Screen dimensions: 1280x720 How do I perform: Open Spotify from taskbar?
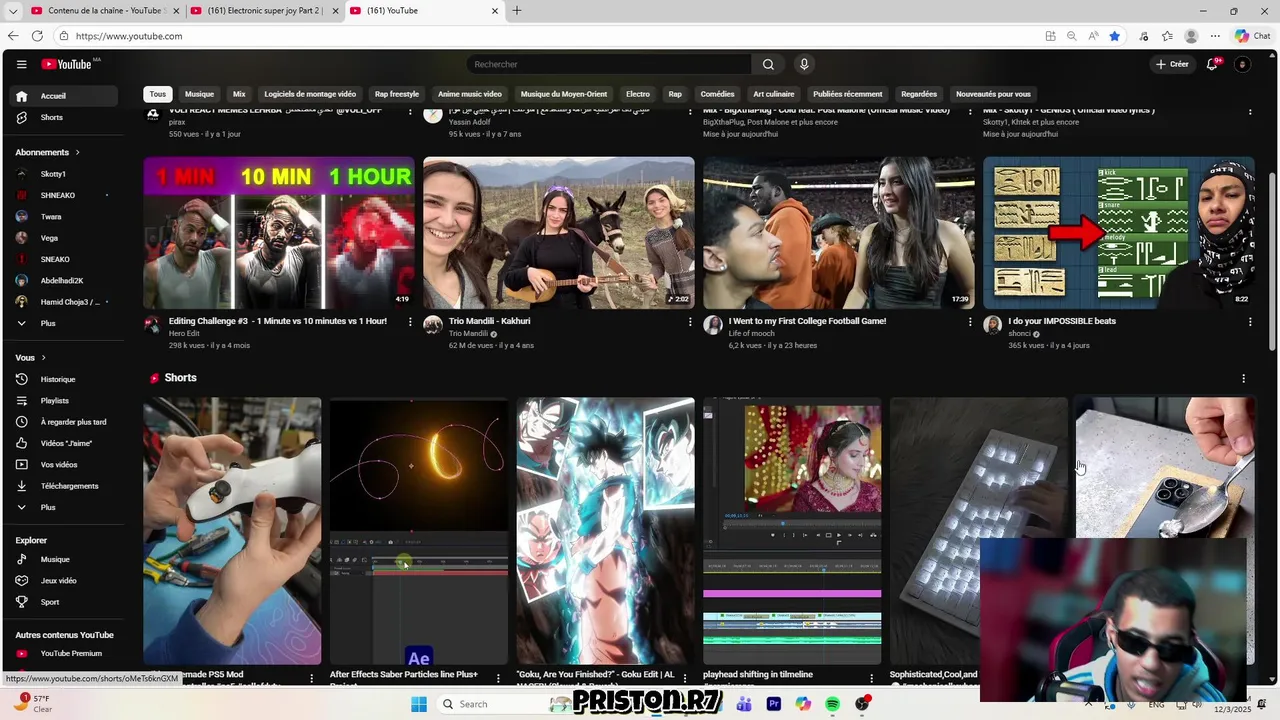click(832, 704)
